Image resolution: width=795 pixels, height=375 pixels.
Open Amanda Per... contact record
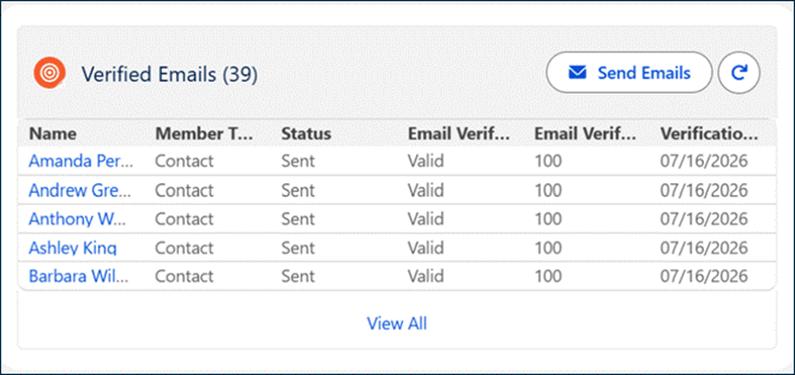(81, 161)
